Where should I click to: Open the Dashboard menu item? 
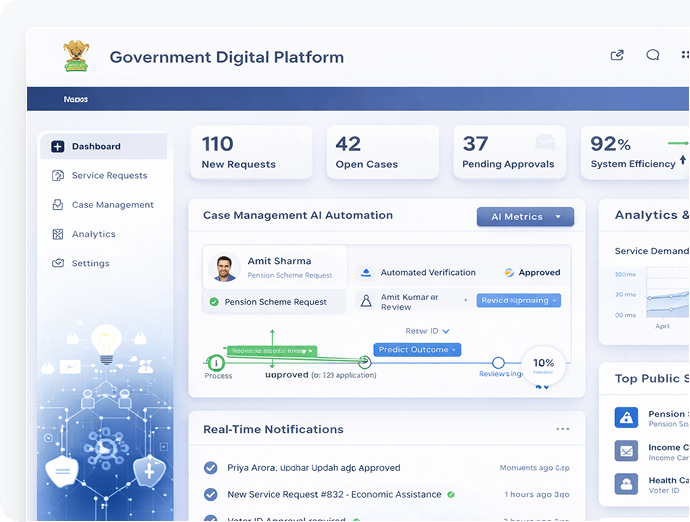[103, 146]
